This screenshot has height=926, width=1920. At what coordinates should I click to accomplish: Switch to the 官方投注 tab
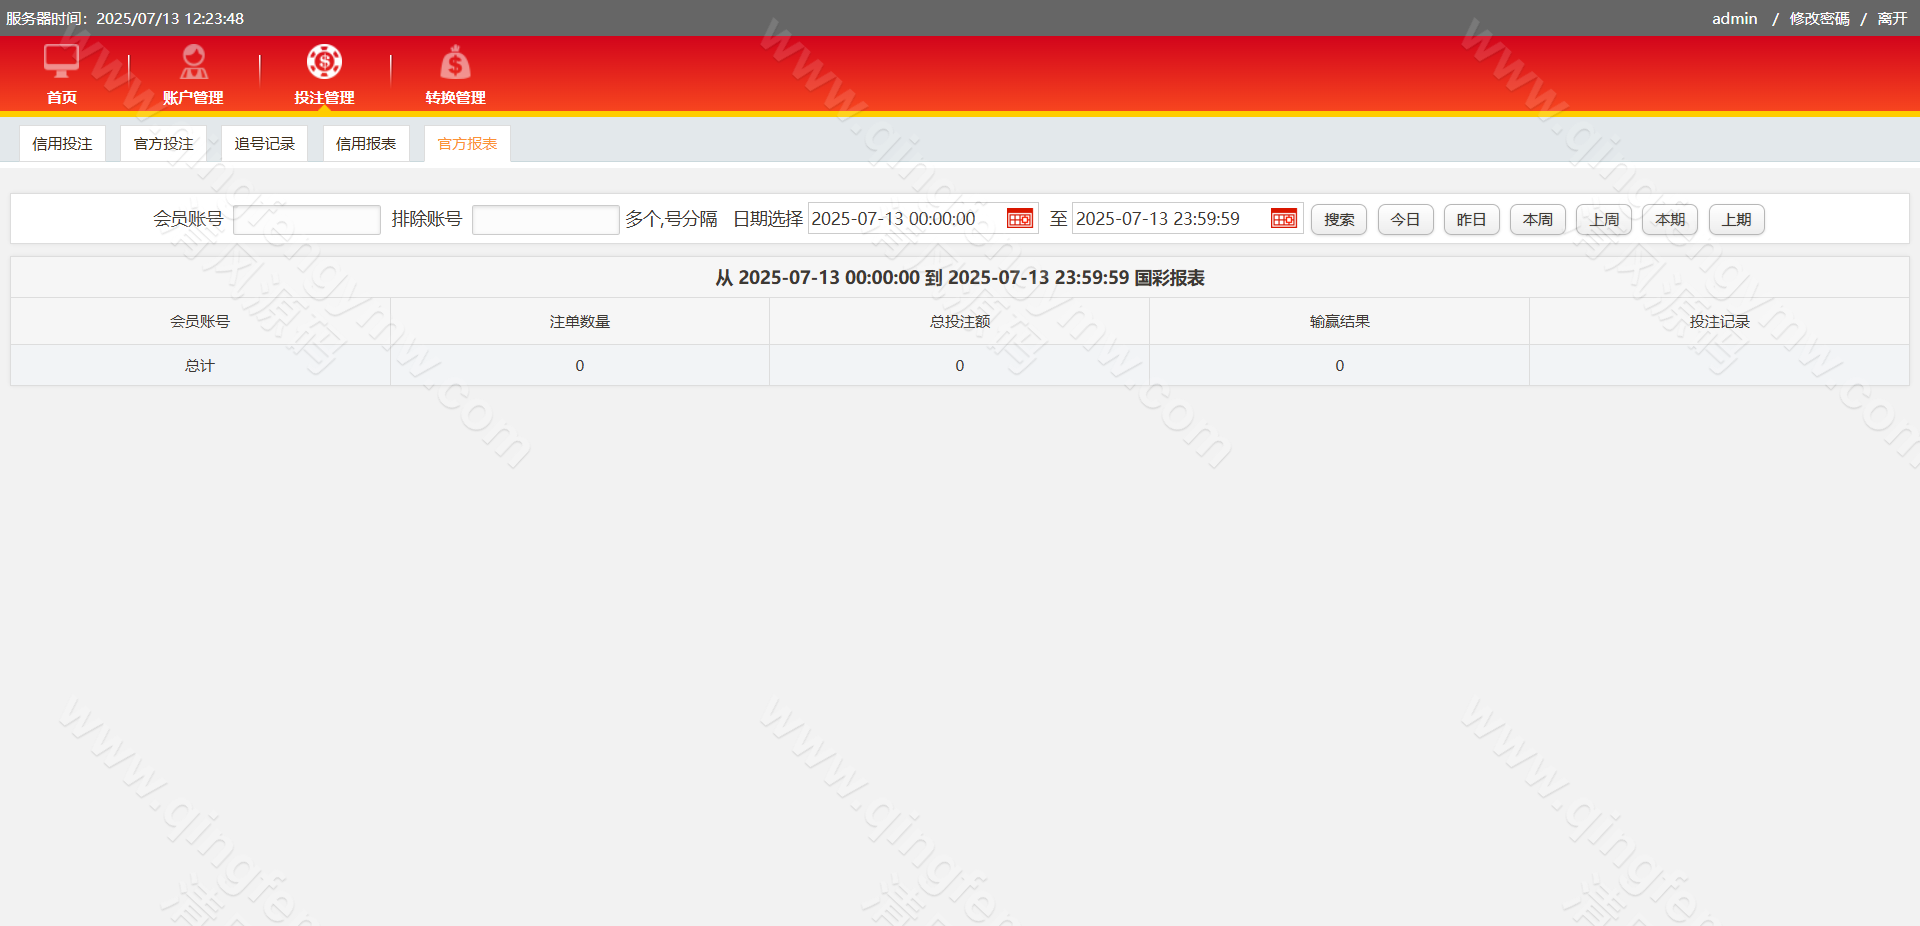[164, 144]
